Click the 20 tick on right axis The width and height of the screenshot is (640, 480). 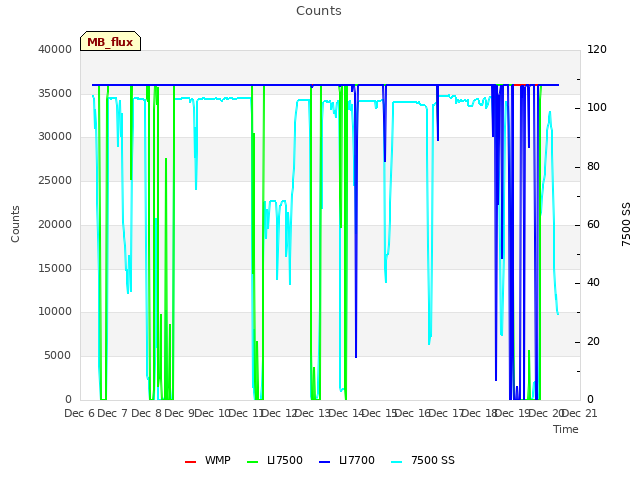(593, 342)
